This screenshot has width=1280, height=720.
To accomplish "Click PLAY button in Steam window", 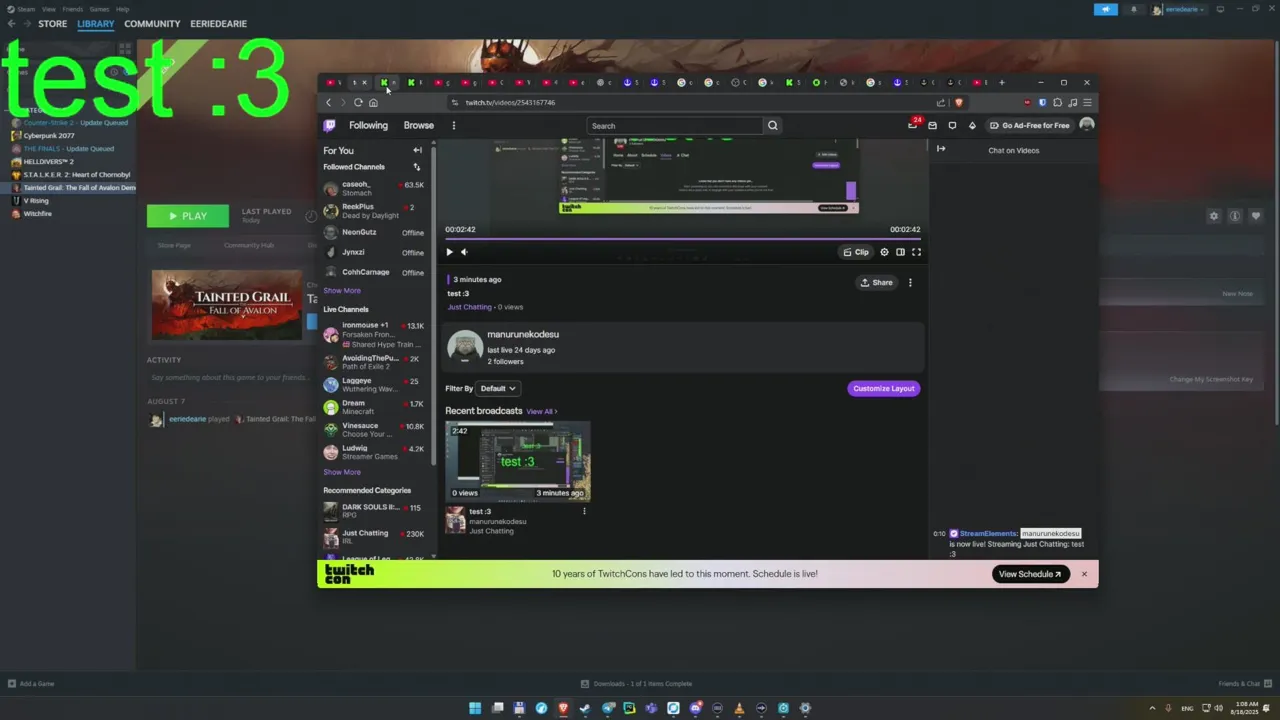I will [188, 216].
